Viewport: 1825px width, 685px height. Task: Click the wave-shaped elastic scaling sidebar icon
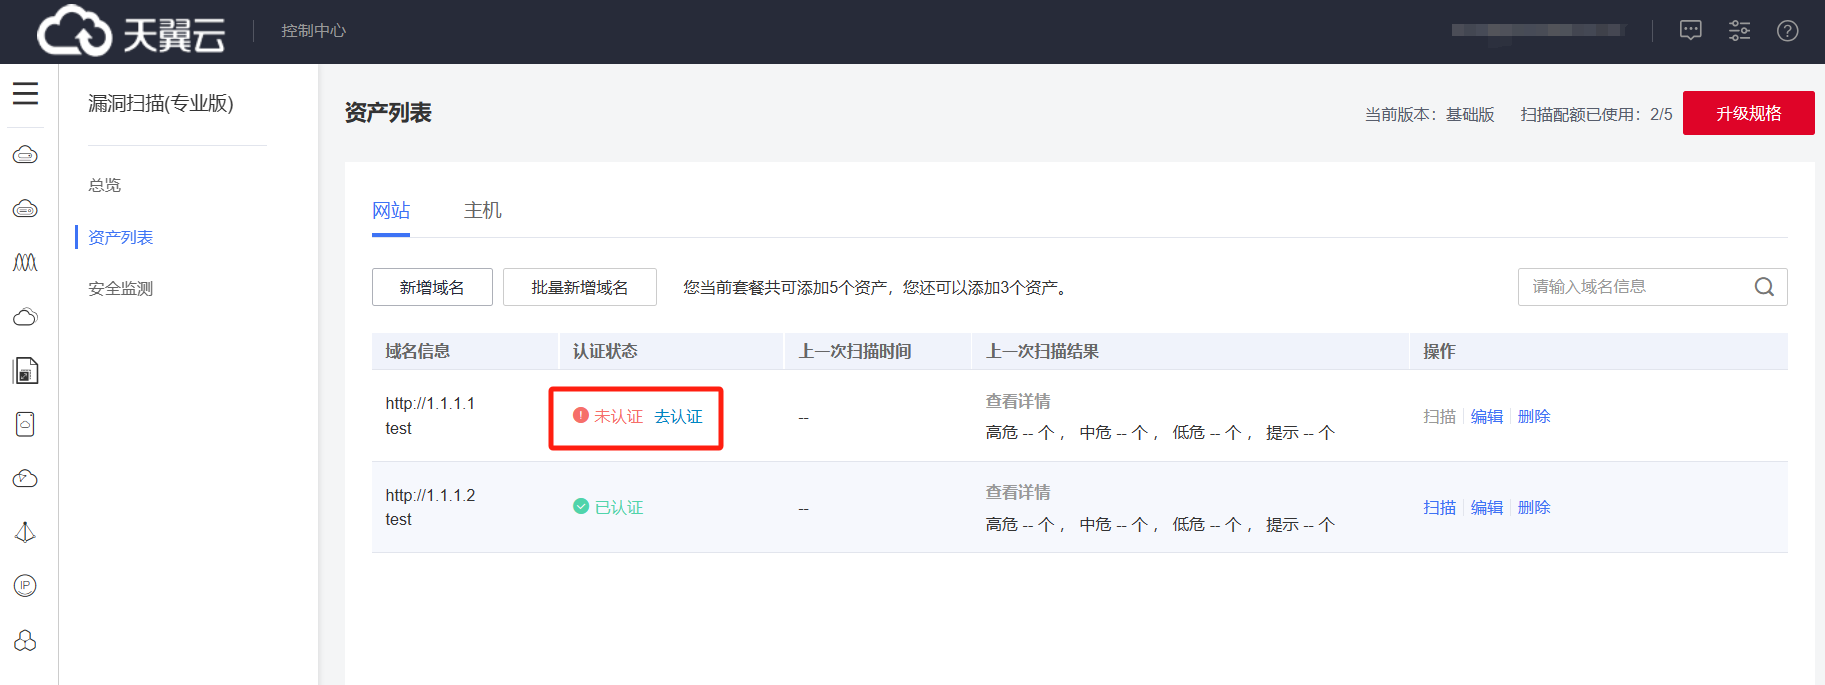[25, 262]
